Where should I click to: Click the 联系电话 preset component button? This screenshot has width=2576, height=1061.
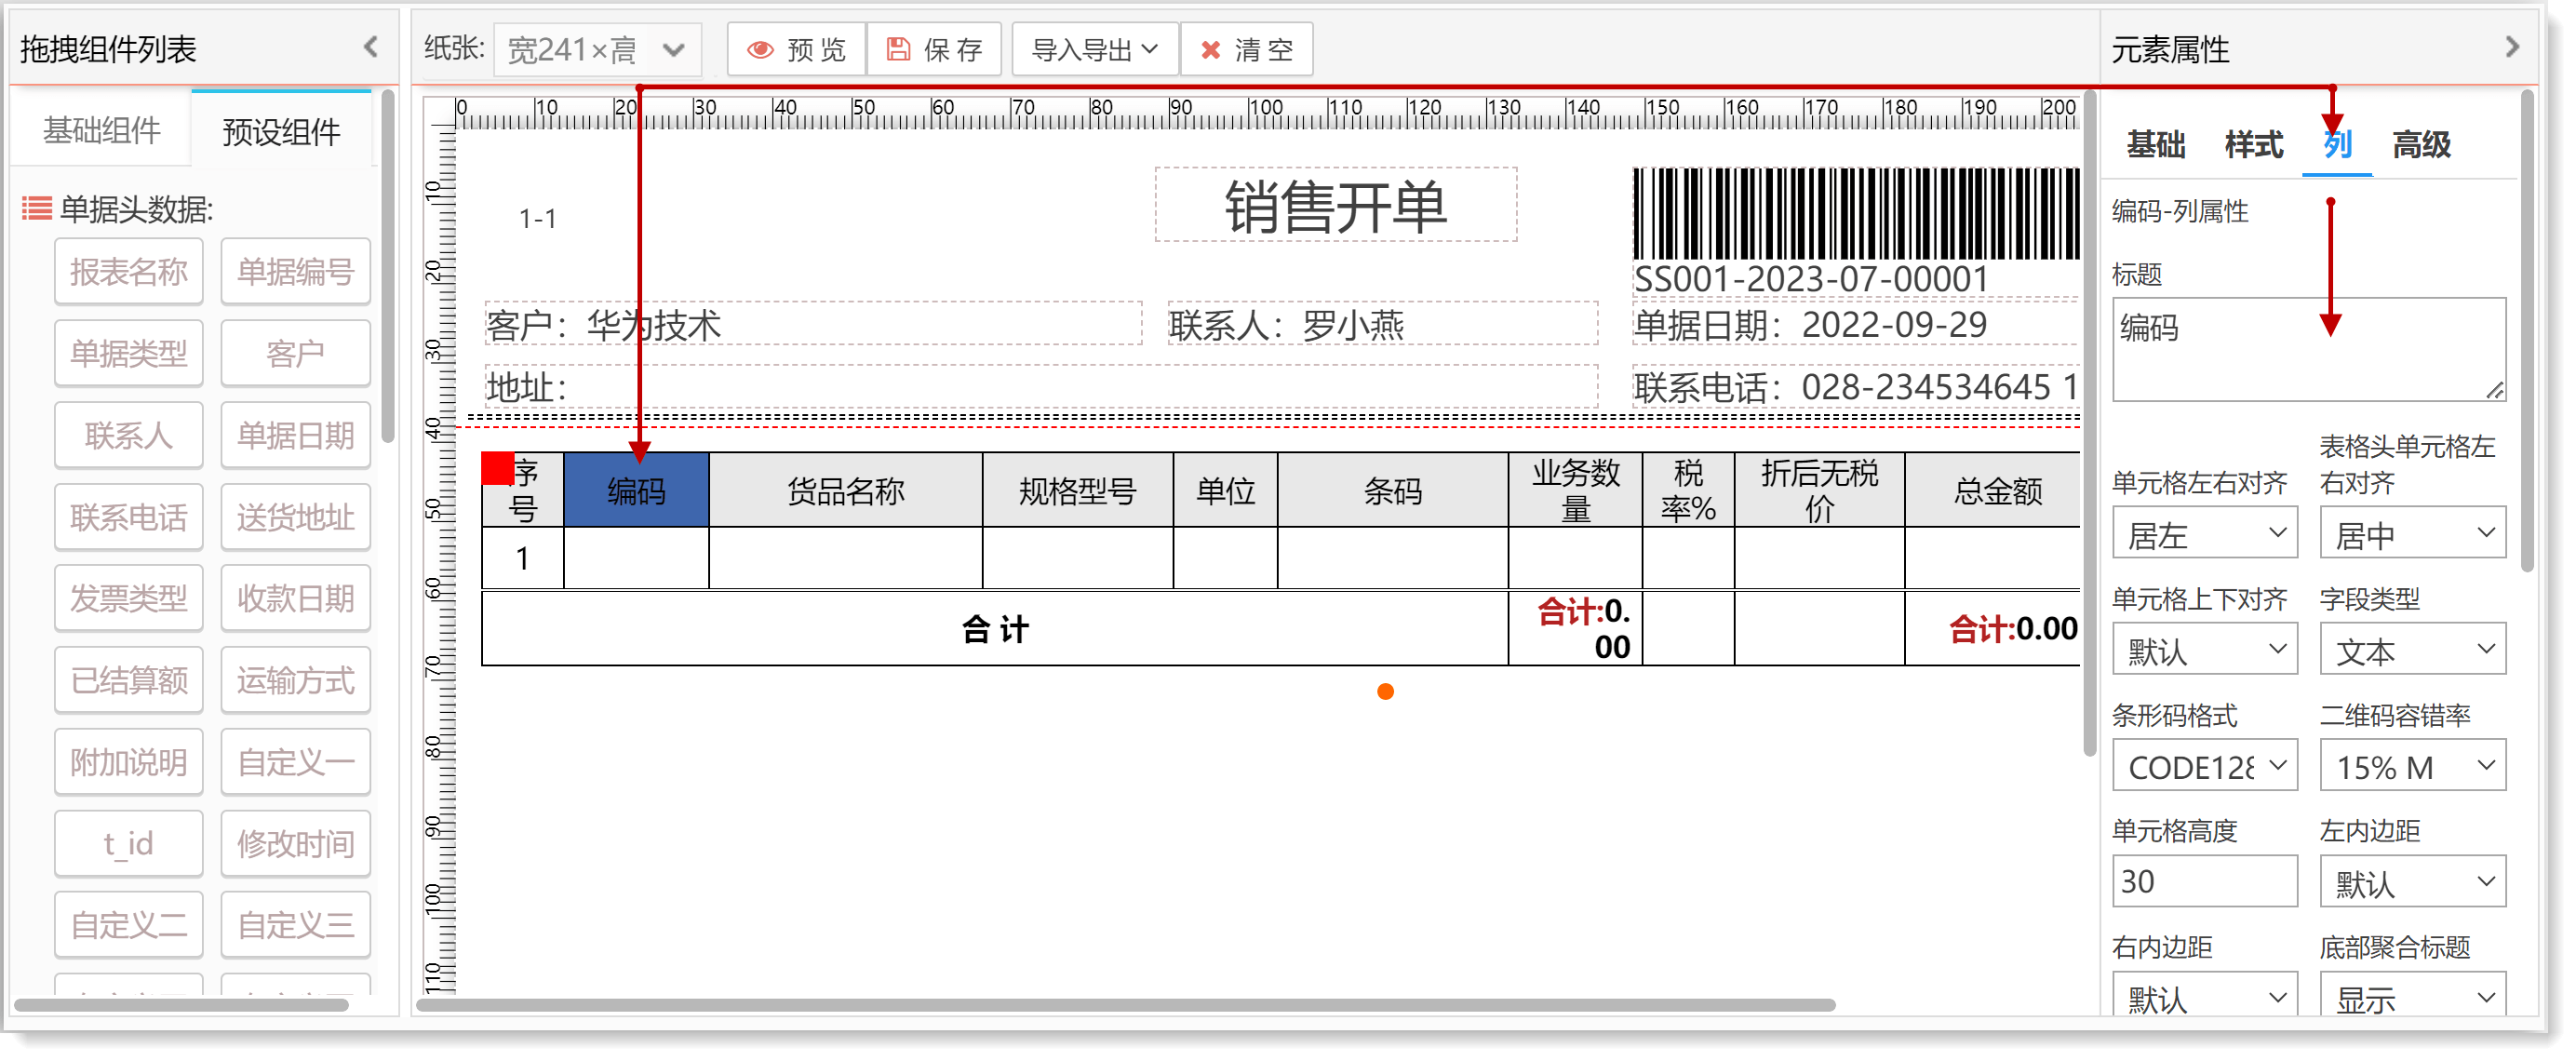129,517
